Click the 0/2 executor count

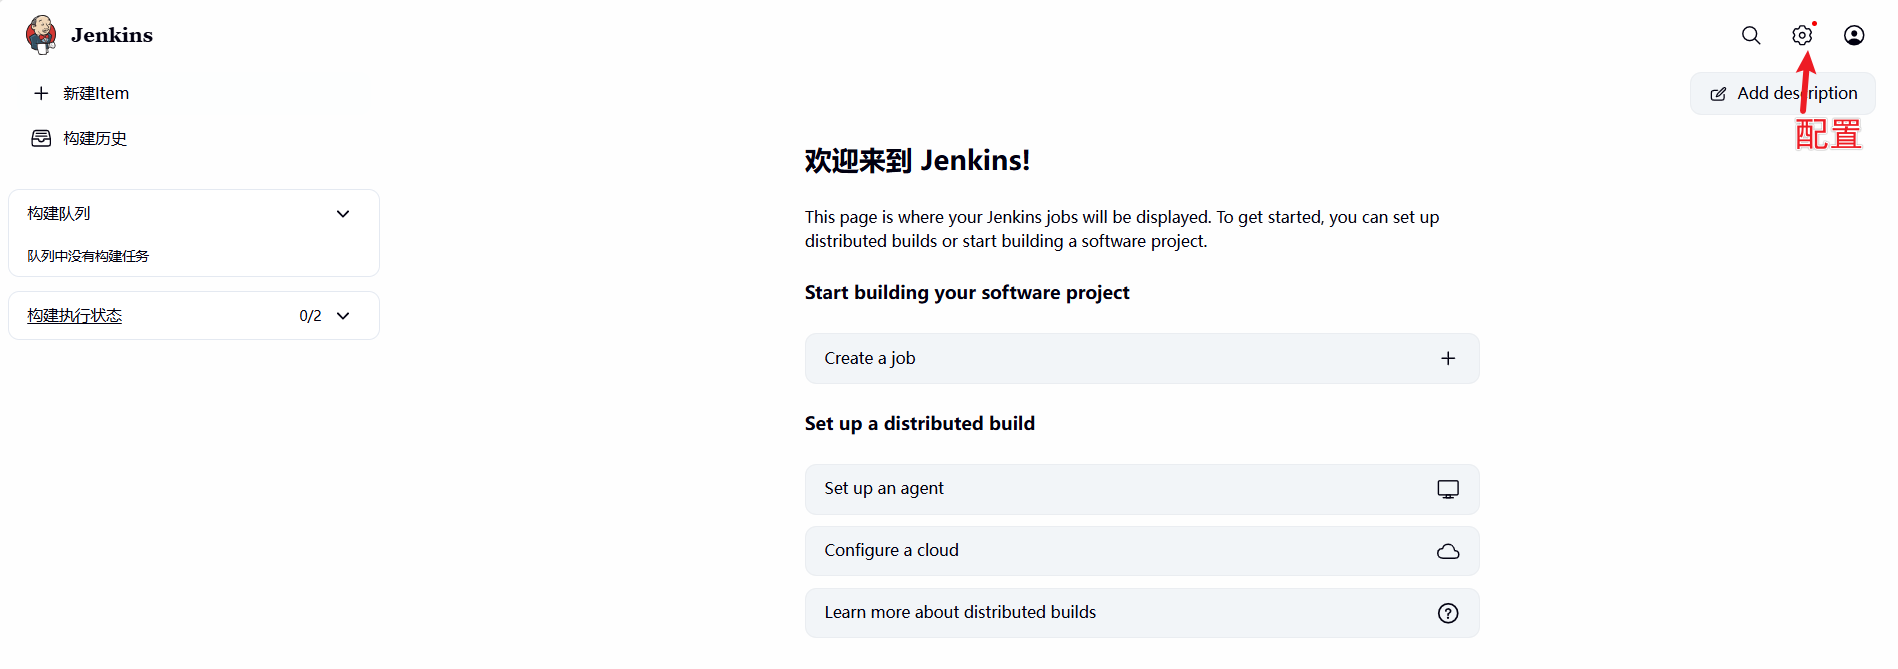[310, 316]
